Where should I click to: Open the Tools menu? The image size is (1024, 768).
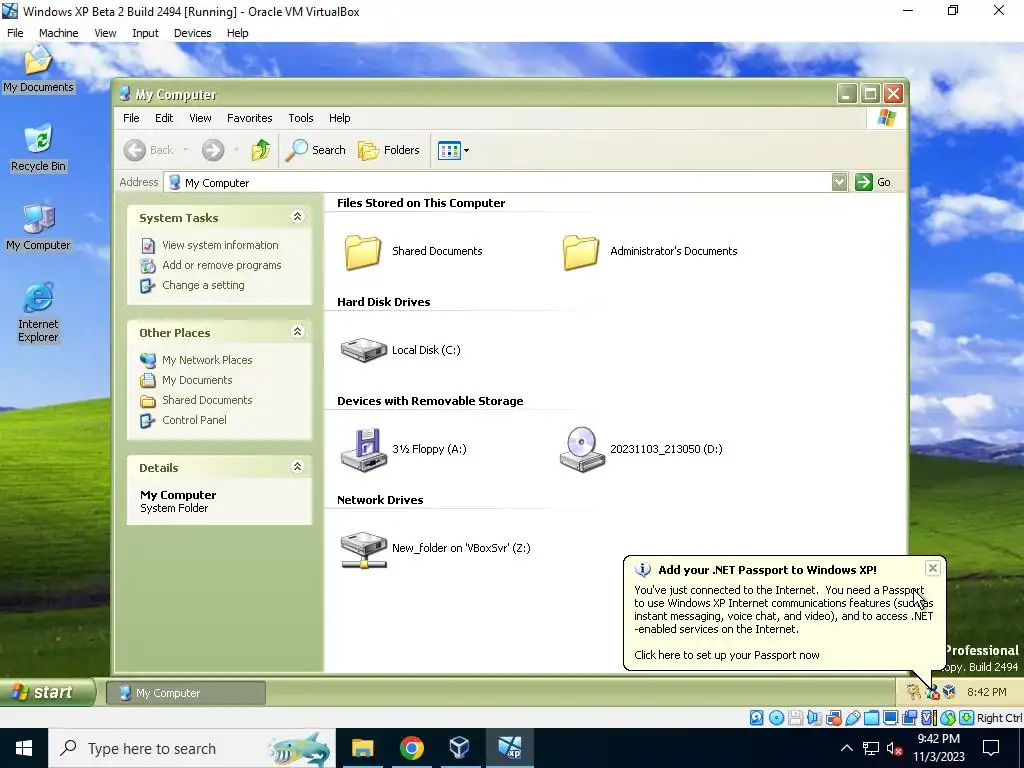(301, 118)
